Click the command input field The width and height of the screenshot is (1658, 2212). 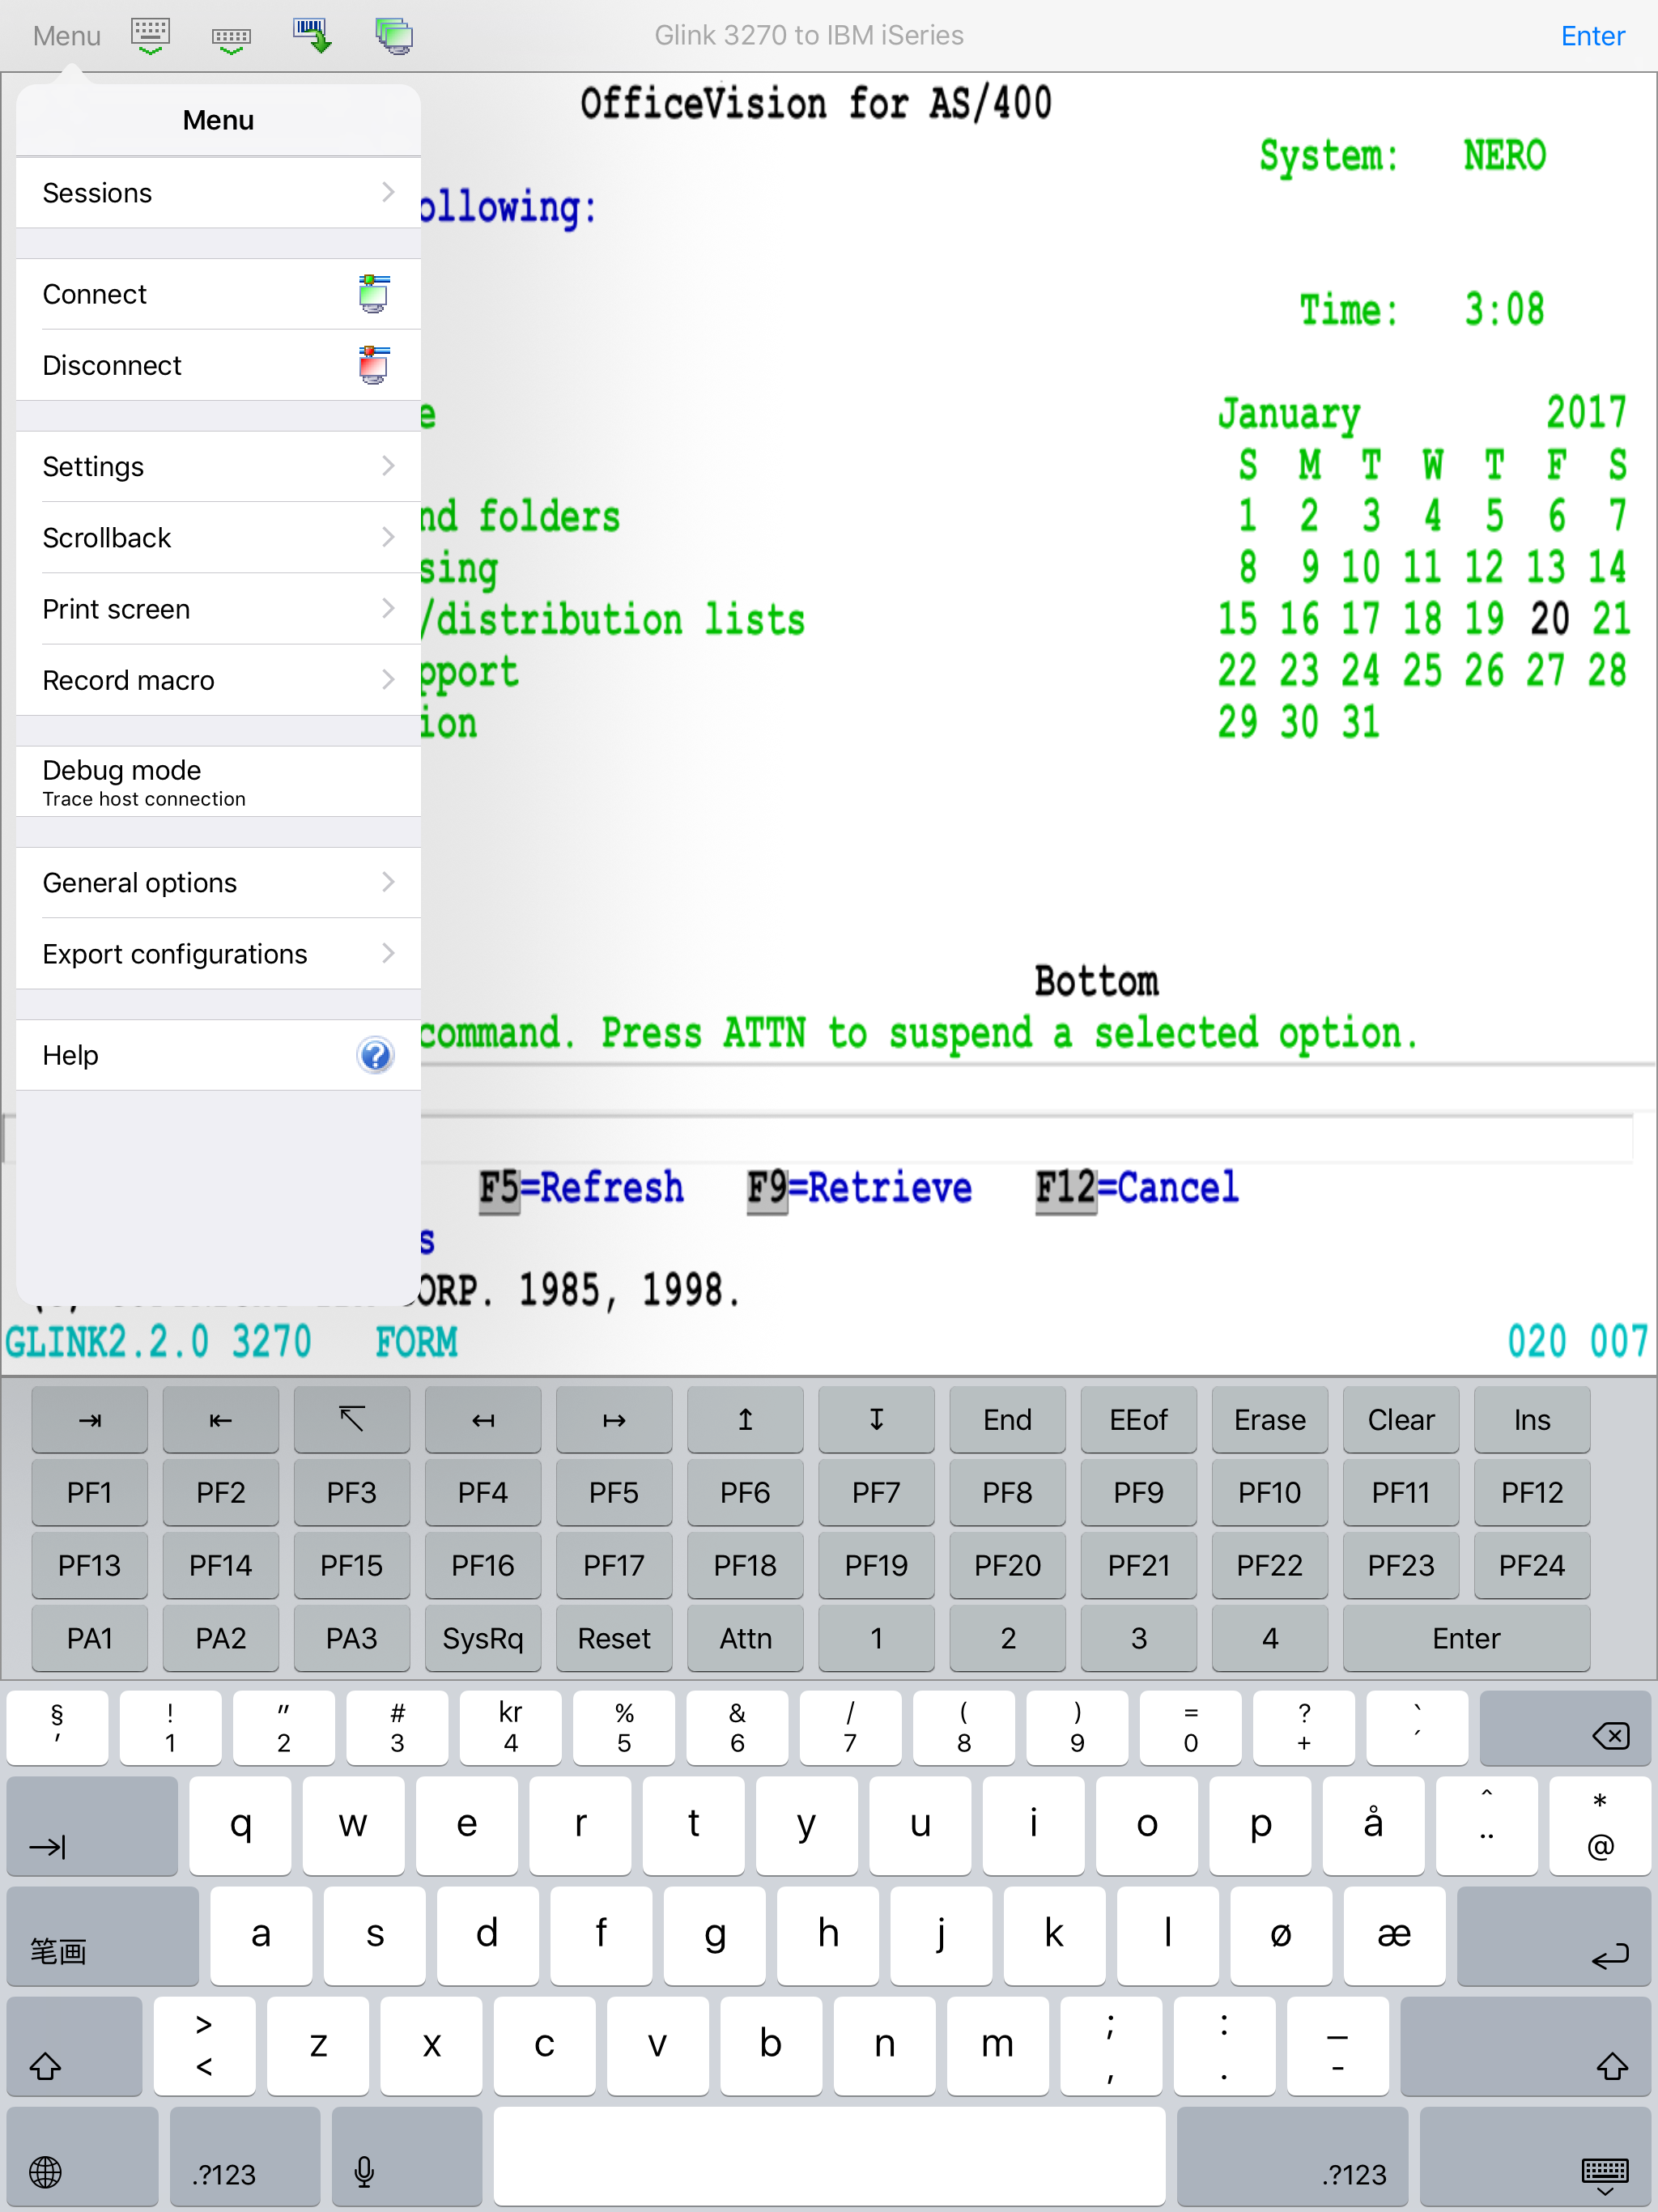(1000, 1138)
